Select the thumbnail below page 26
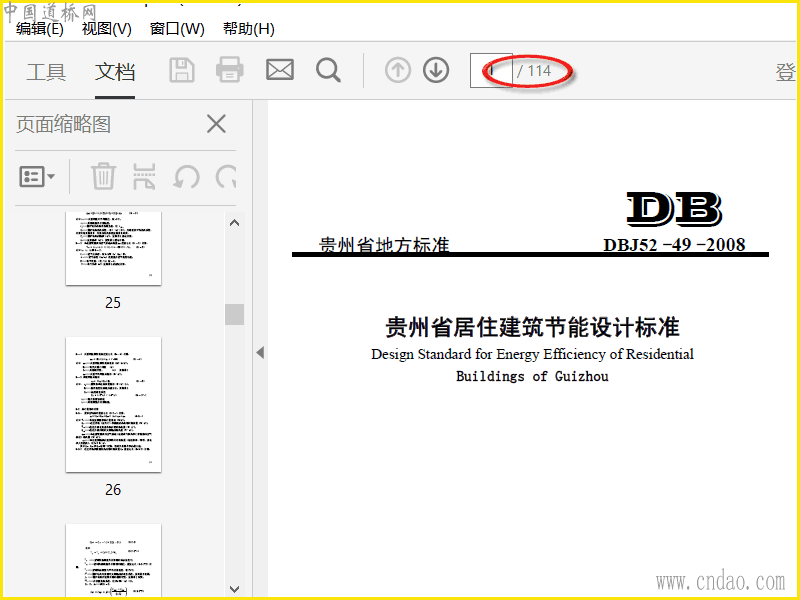The width and height of the screenshot is (800, 600). point(113,560)
